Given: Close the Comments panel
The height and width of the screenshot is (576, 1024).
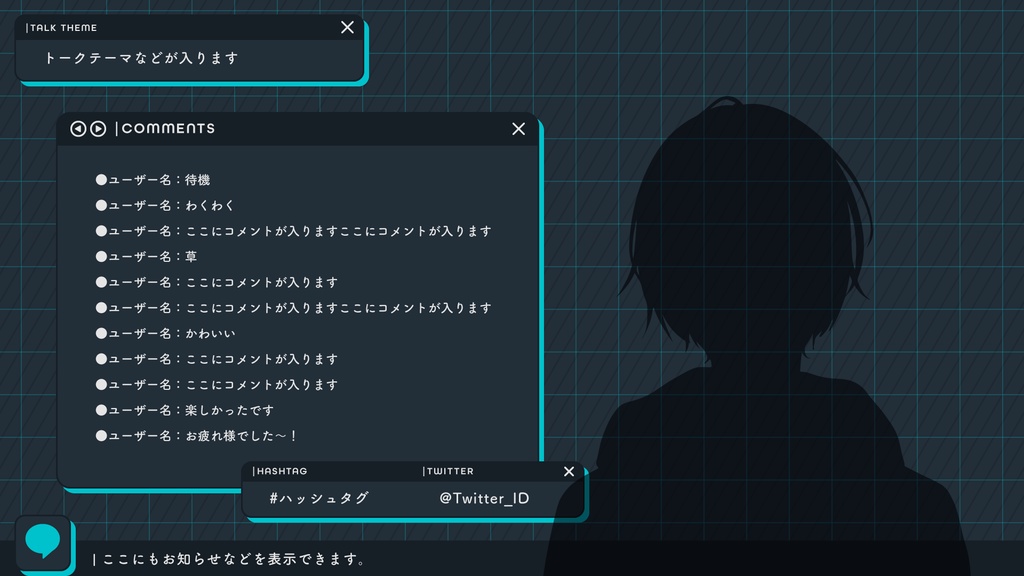Looking at the screenshot, I should 518,128.
